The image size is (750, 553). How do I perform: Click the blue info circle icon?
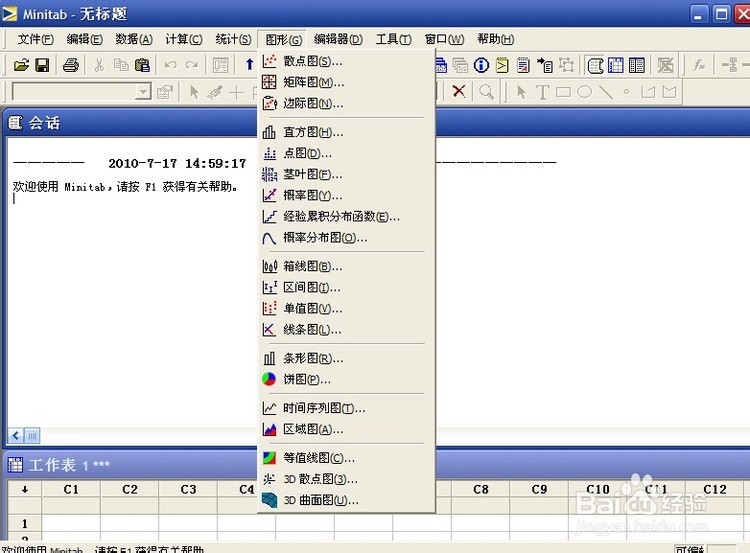(481, 65)
